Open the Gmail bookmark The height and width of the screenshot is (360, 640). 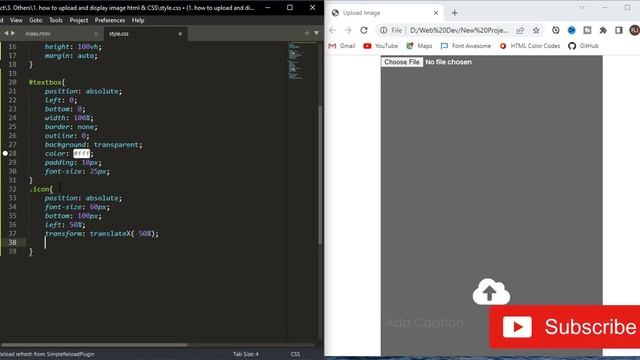point(342,46)
